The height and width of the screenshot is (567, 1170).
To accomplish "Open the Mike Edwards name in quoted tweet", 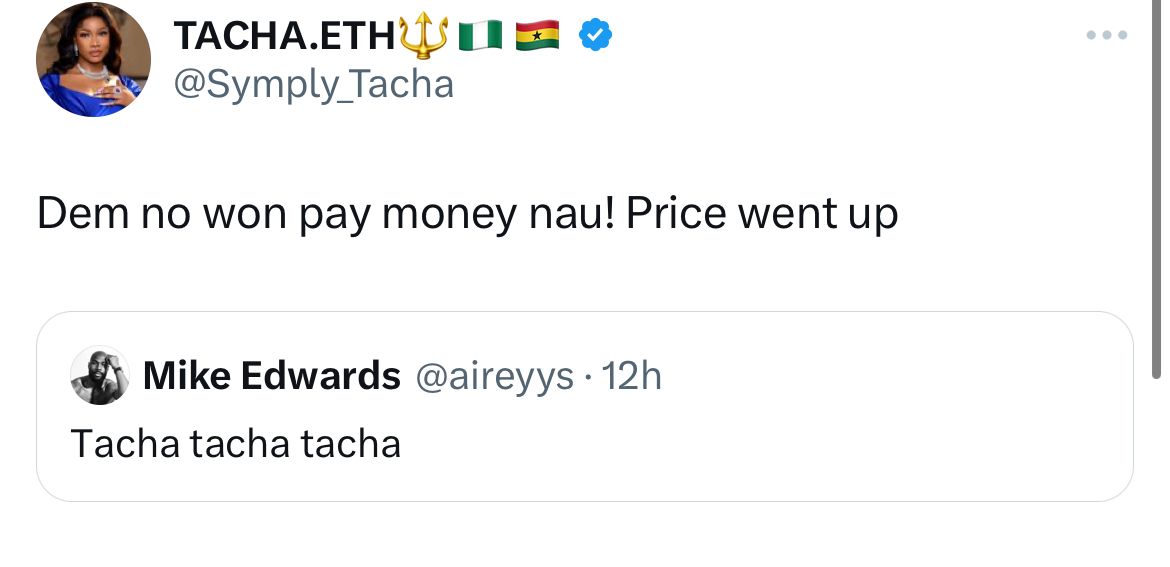I will [272, 375].
